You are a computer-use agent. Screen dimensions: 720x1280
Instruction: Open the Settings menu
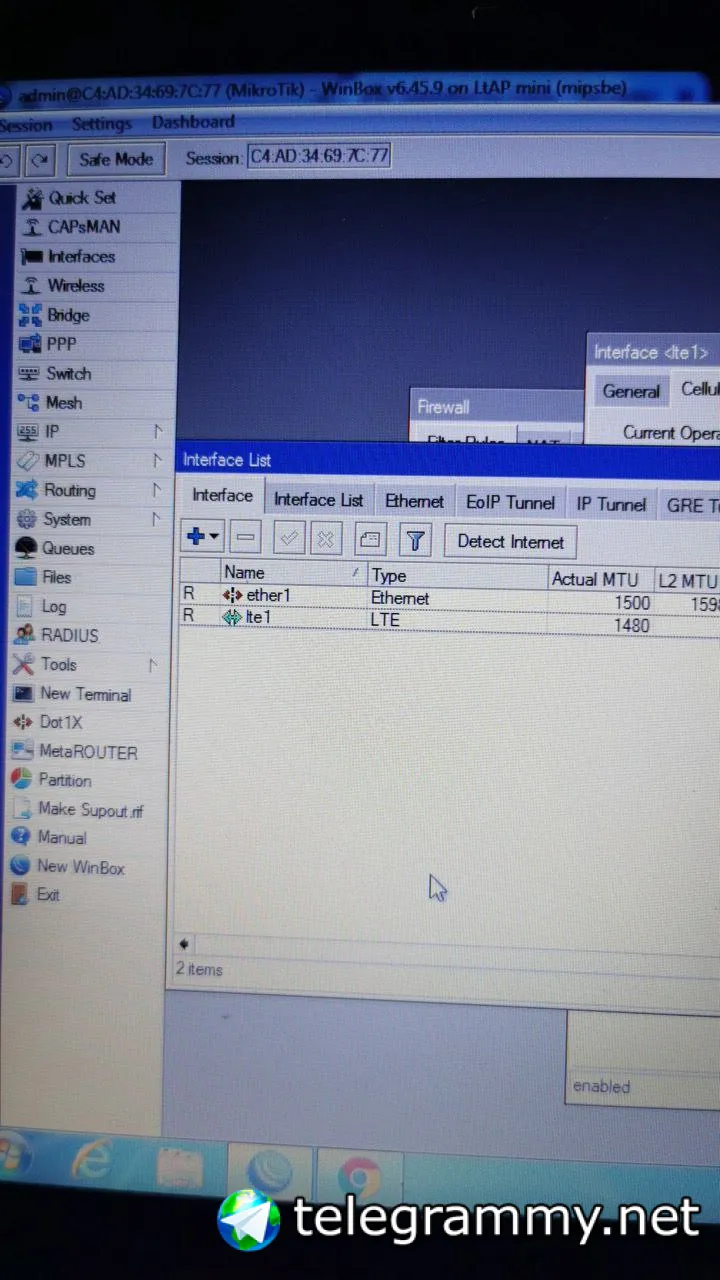tap(101, 124)
